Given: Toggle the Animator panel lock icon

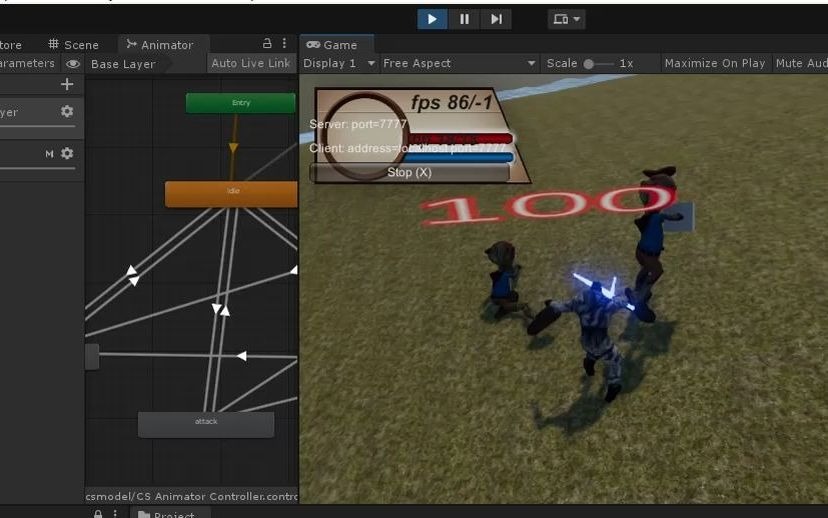Looking at the screenshot, I should (x=267, y=44).
